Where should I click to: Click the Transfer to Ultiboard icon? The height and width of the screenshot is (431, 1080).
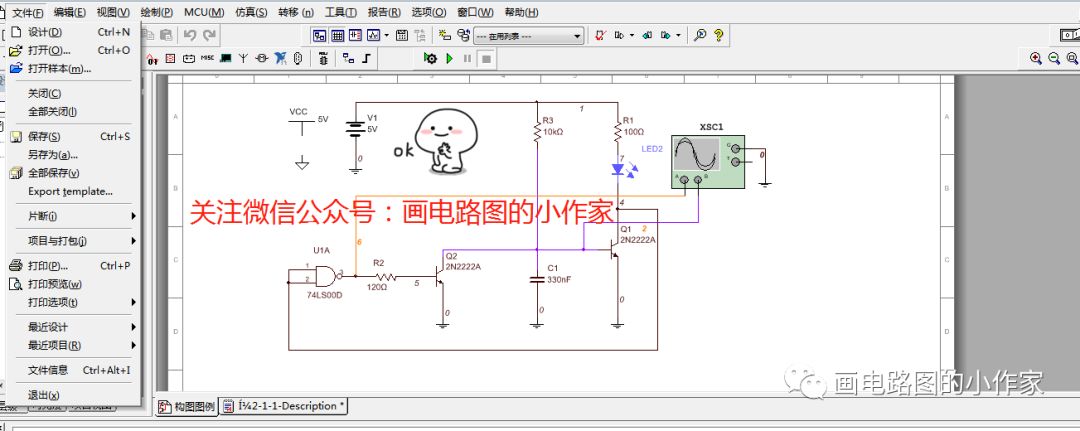click(x=619, y=35)
